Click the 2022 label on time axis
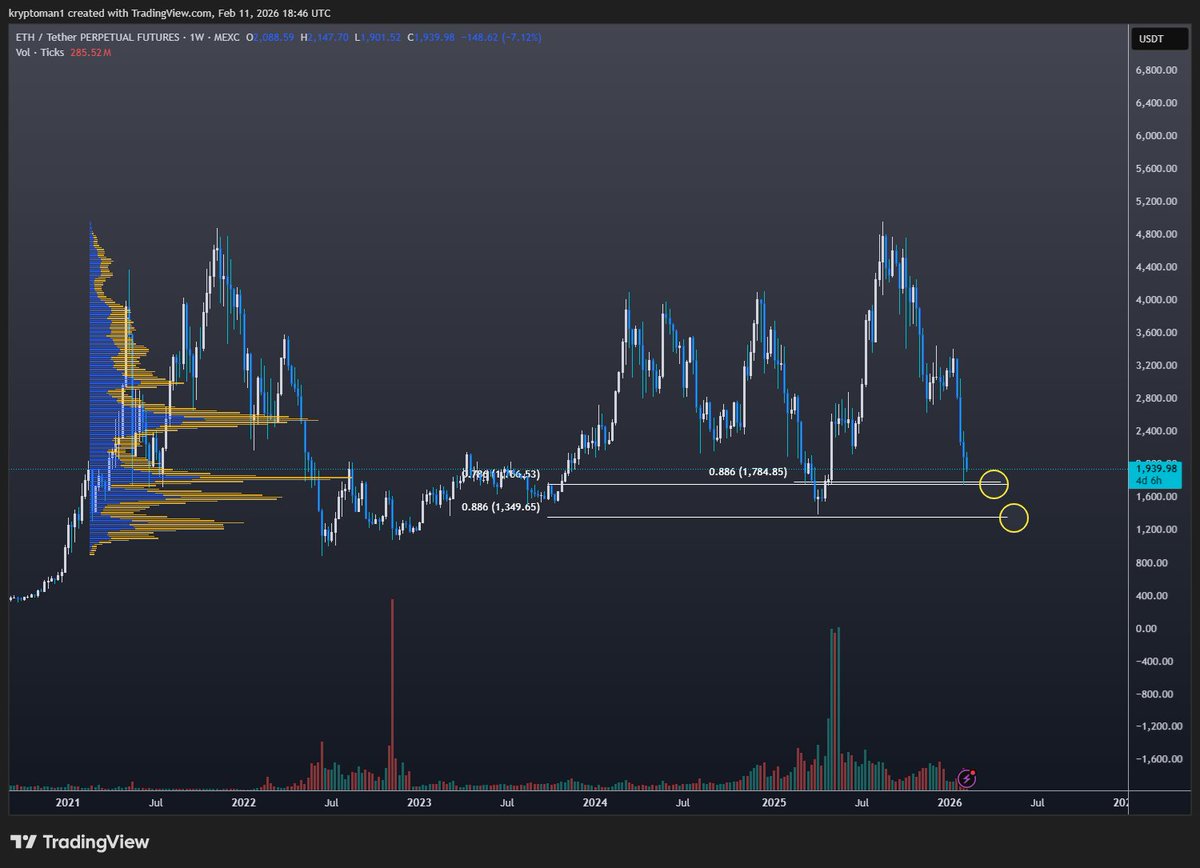 pyautogui.click(x=243, y=802)
